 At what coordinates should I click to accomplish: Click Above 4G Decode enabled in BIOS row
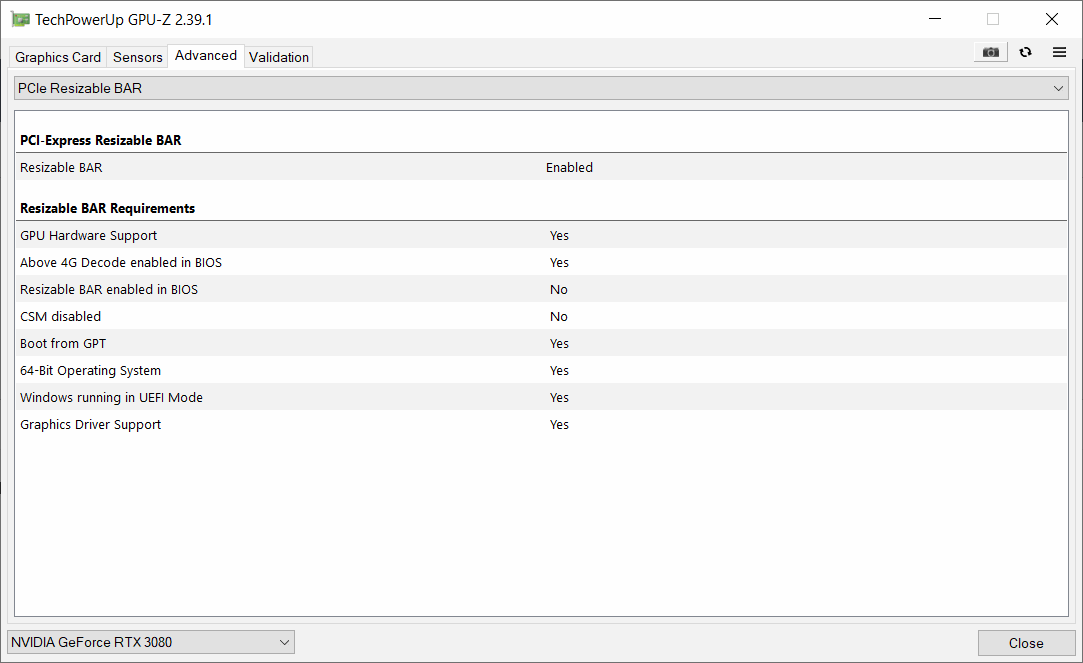pos(542,262)
